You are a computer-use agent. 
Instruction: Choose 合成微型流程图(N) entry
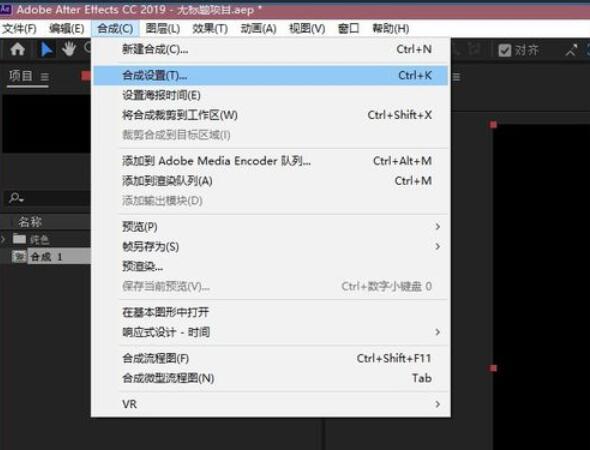pyautogui.click(x=271, y=378)
